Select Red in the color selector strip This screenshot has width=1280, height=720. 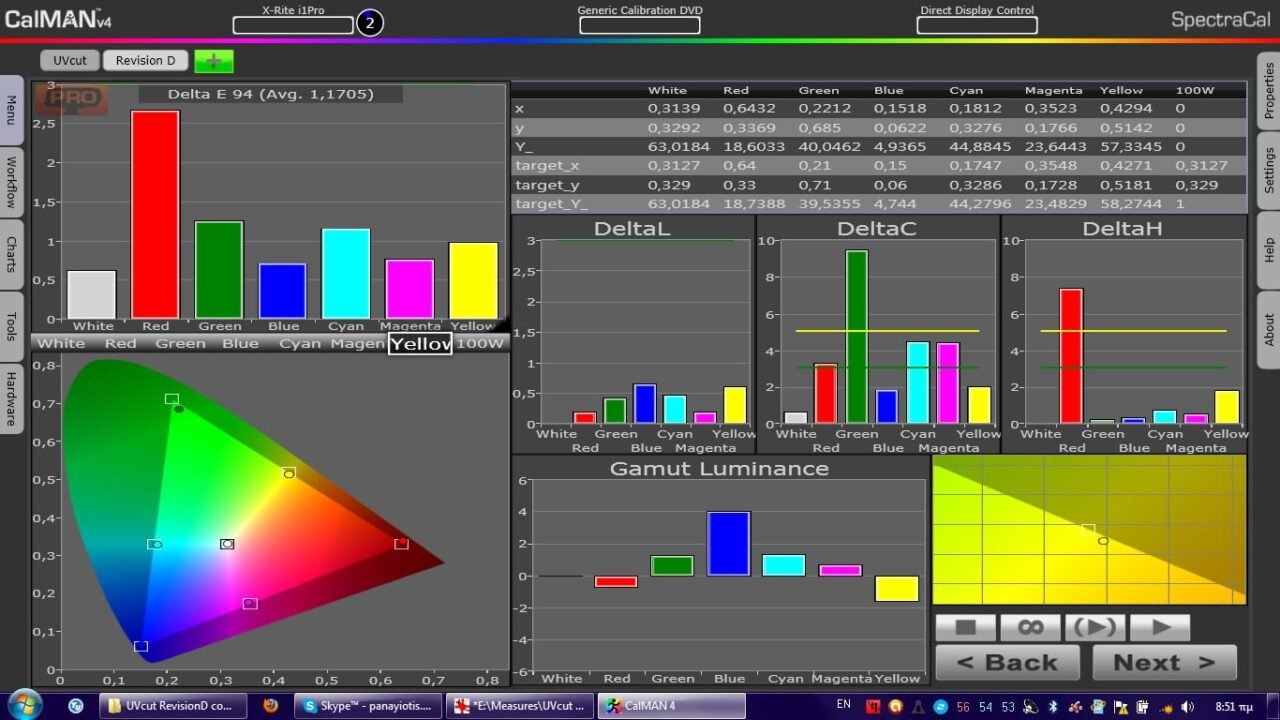click(120, 343)
